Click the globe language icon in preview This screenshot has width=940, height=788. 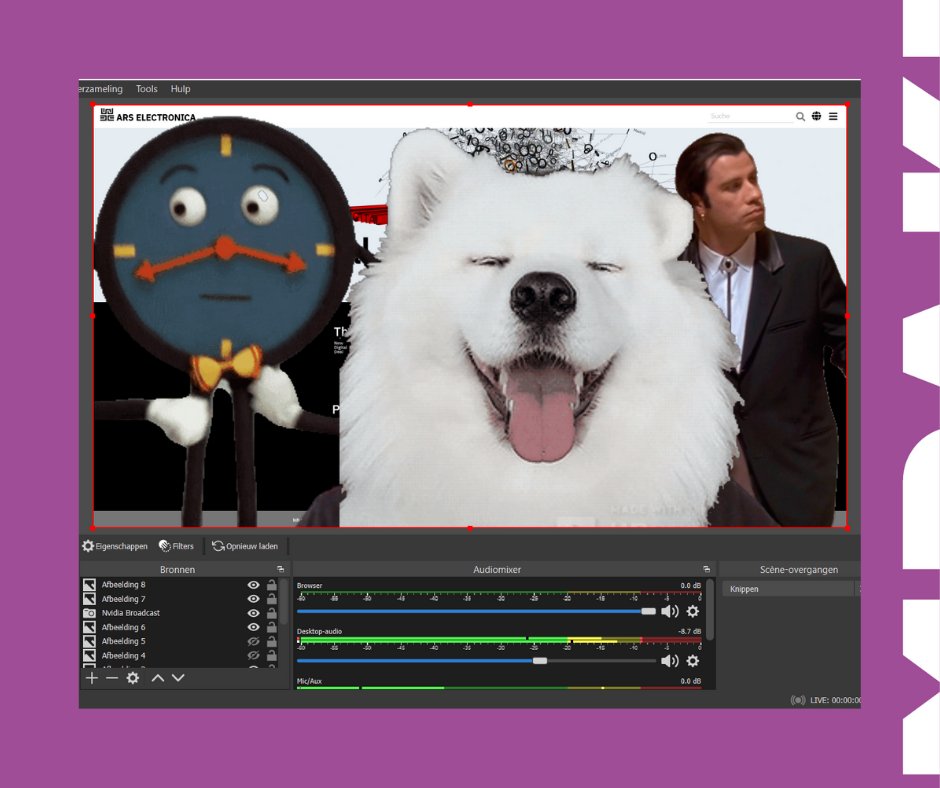pos(817,116)
